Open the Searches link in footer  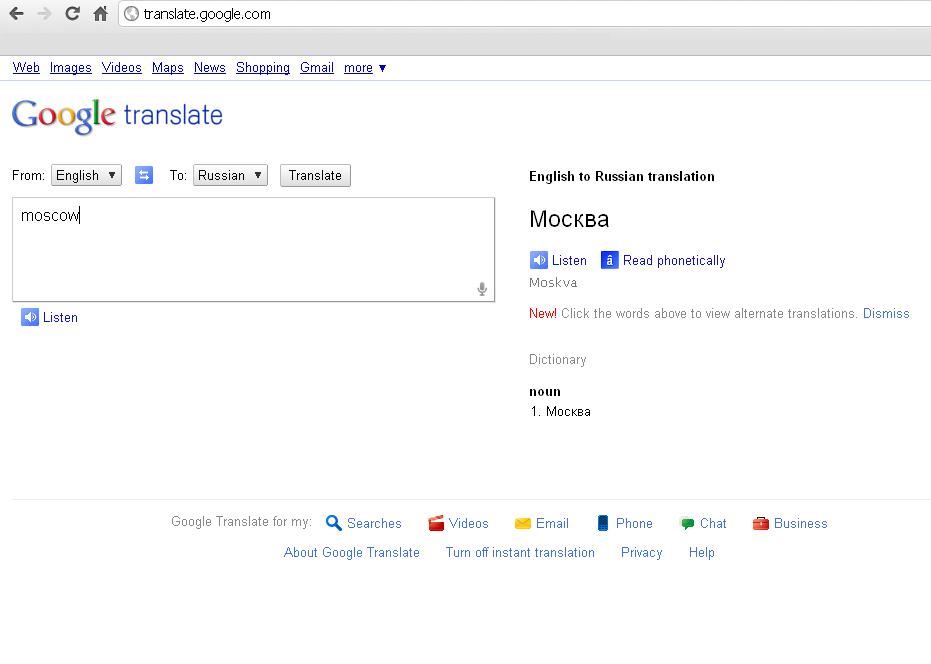[x=374, y=523]
